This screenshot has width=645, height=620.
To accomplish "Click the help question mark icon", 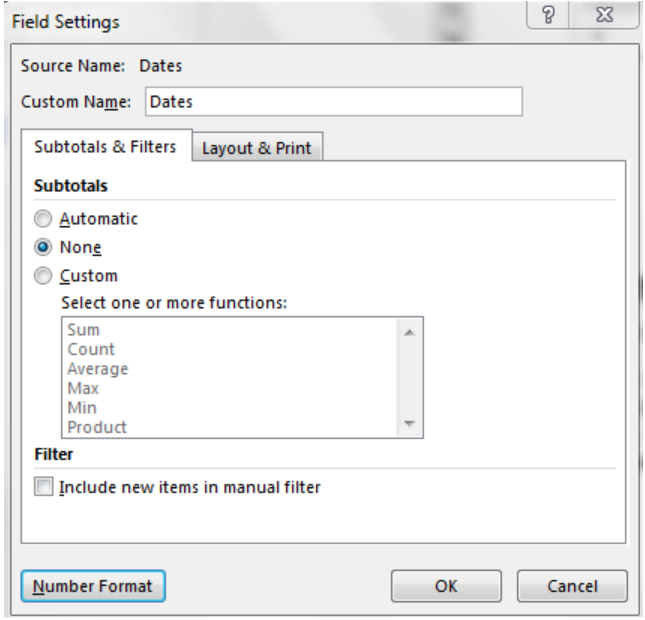I will pos(548,15).
